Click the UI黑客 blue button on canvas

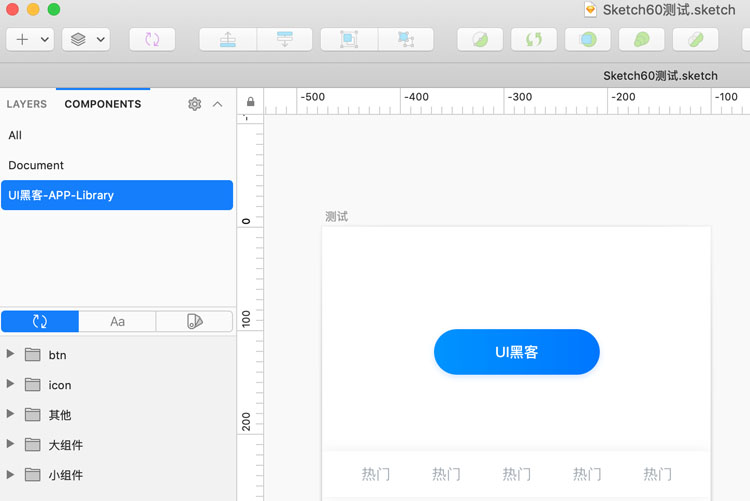(x=517, y=352)
